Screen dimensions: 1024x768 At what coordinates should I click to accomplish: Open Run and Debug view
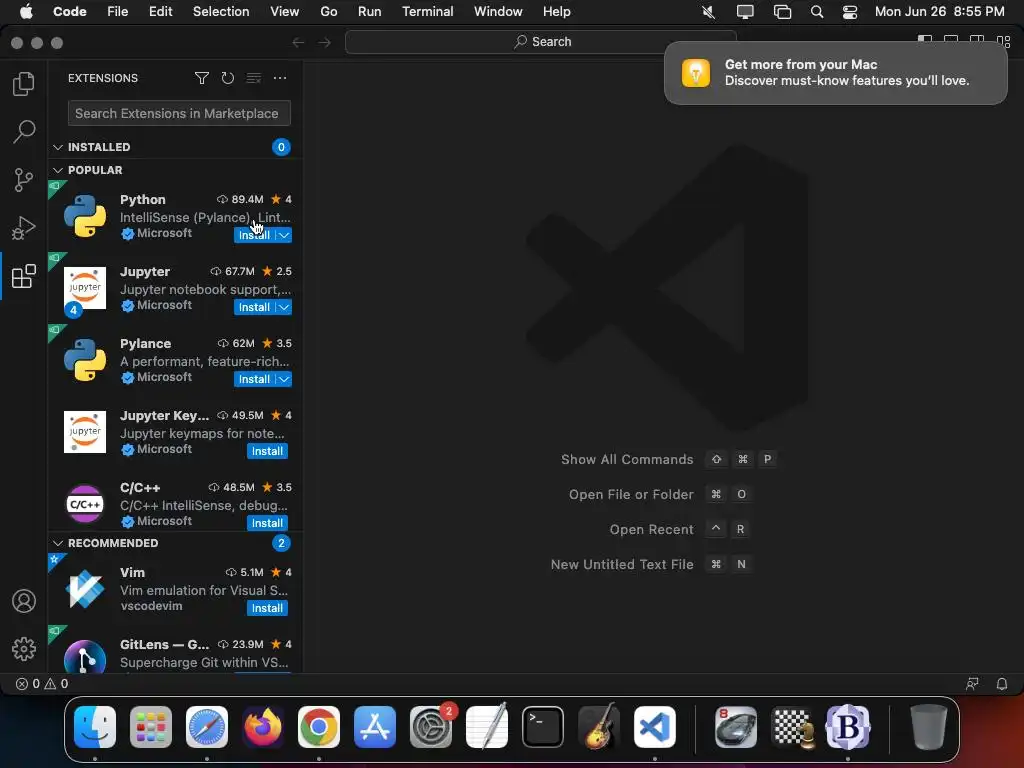24,228
